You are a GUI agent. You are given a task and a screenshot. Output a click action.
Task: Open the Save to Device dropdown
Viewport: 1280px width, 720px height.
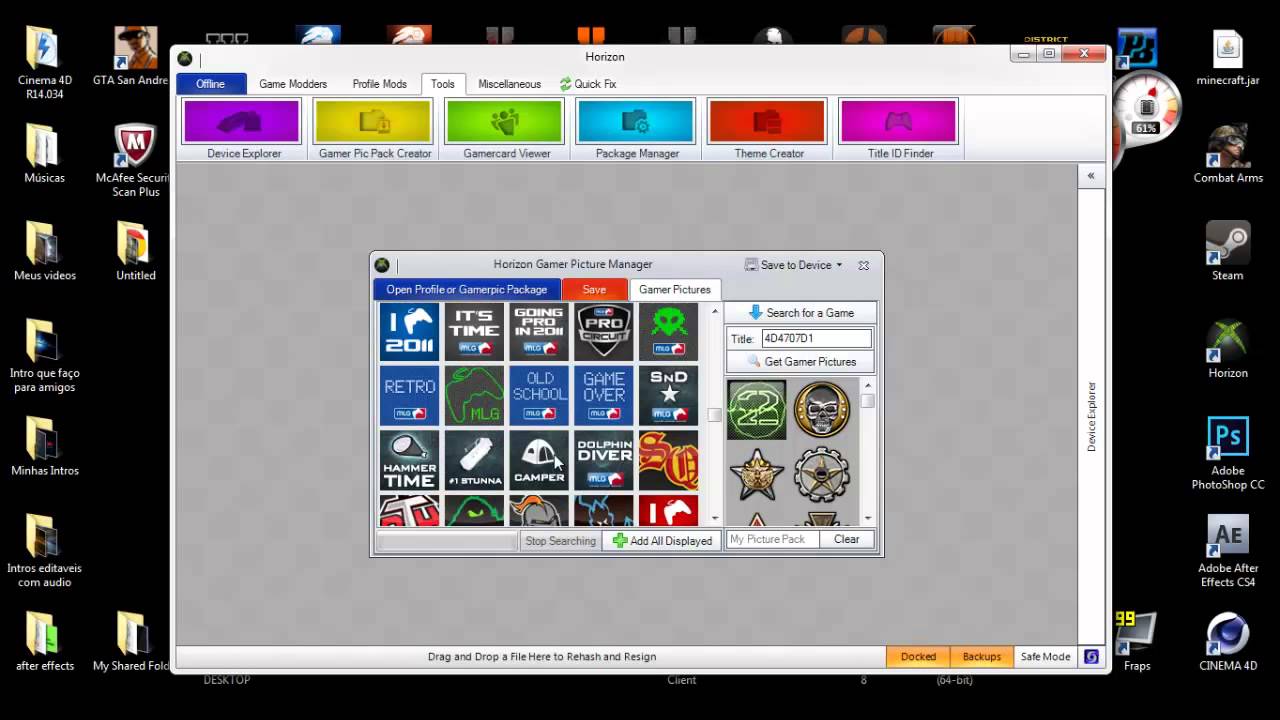pyautogui.click(x=794, y=265)
